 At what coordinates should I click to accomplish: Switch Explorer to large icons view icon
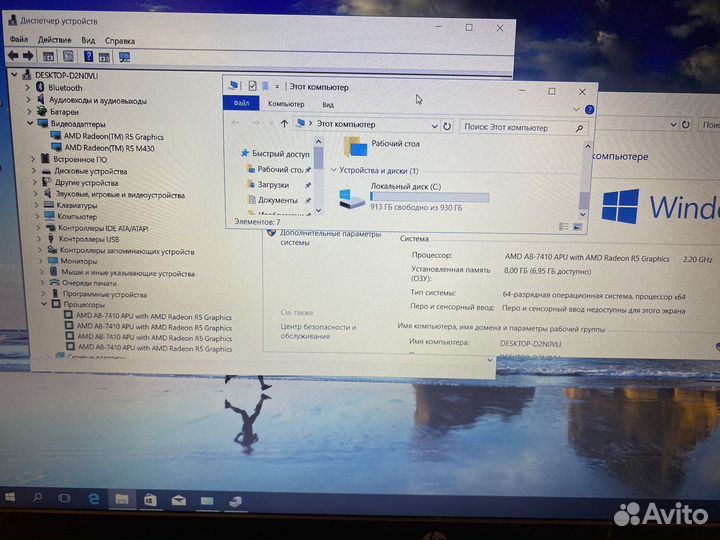click(x=577, y=227)
